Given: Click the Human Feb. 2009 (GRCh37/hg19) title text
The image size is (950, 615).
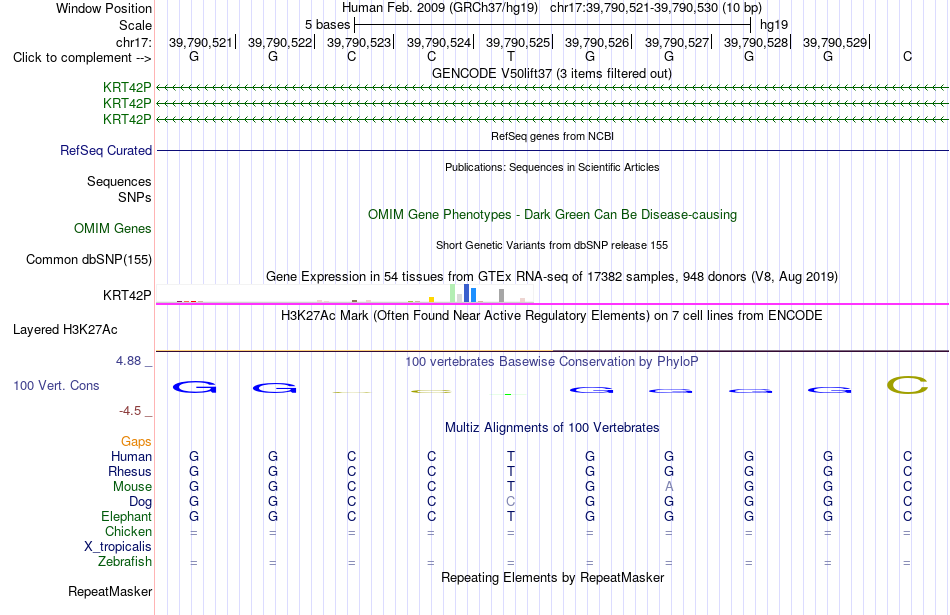Looking at the screenshot, I should [x=440, y=8].
